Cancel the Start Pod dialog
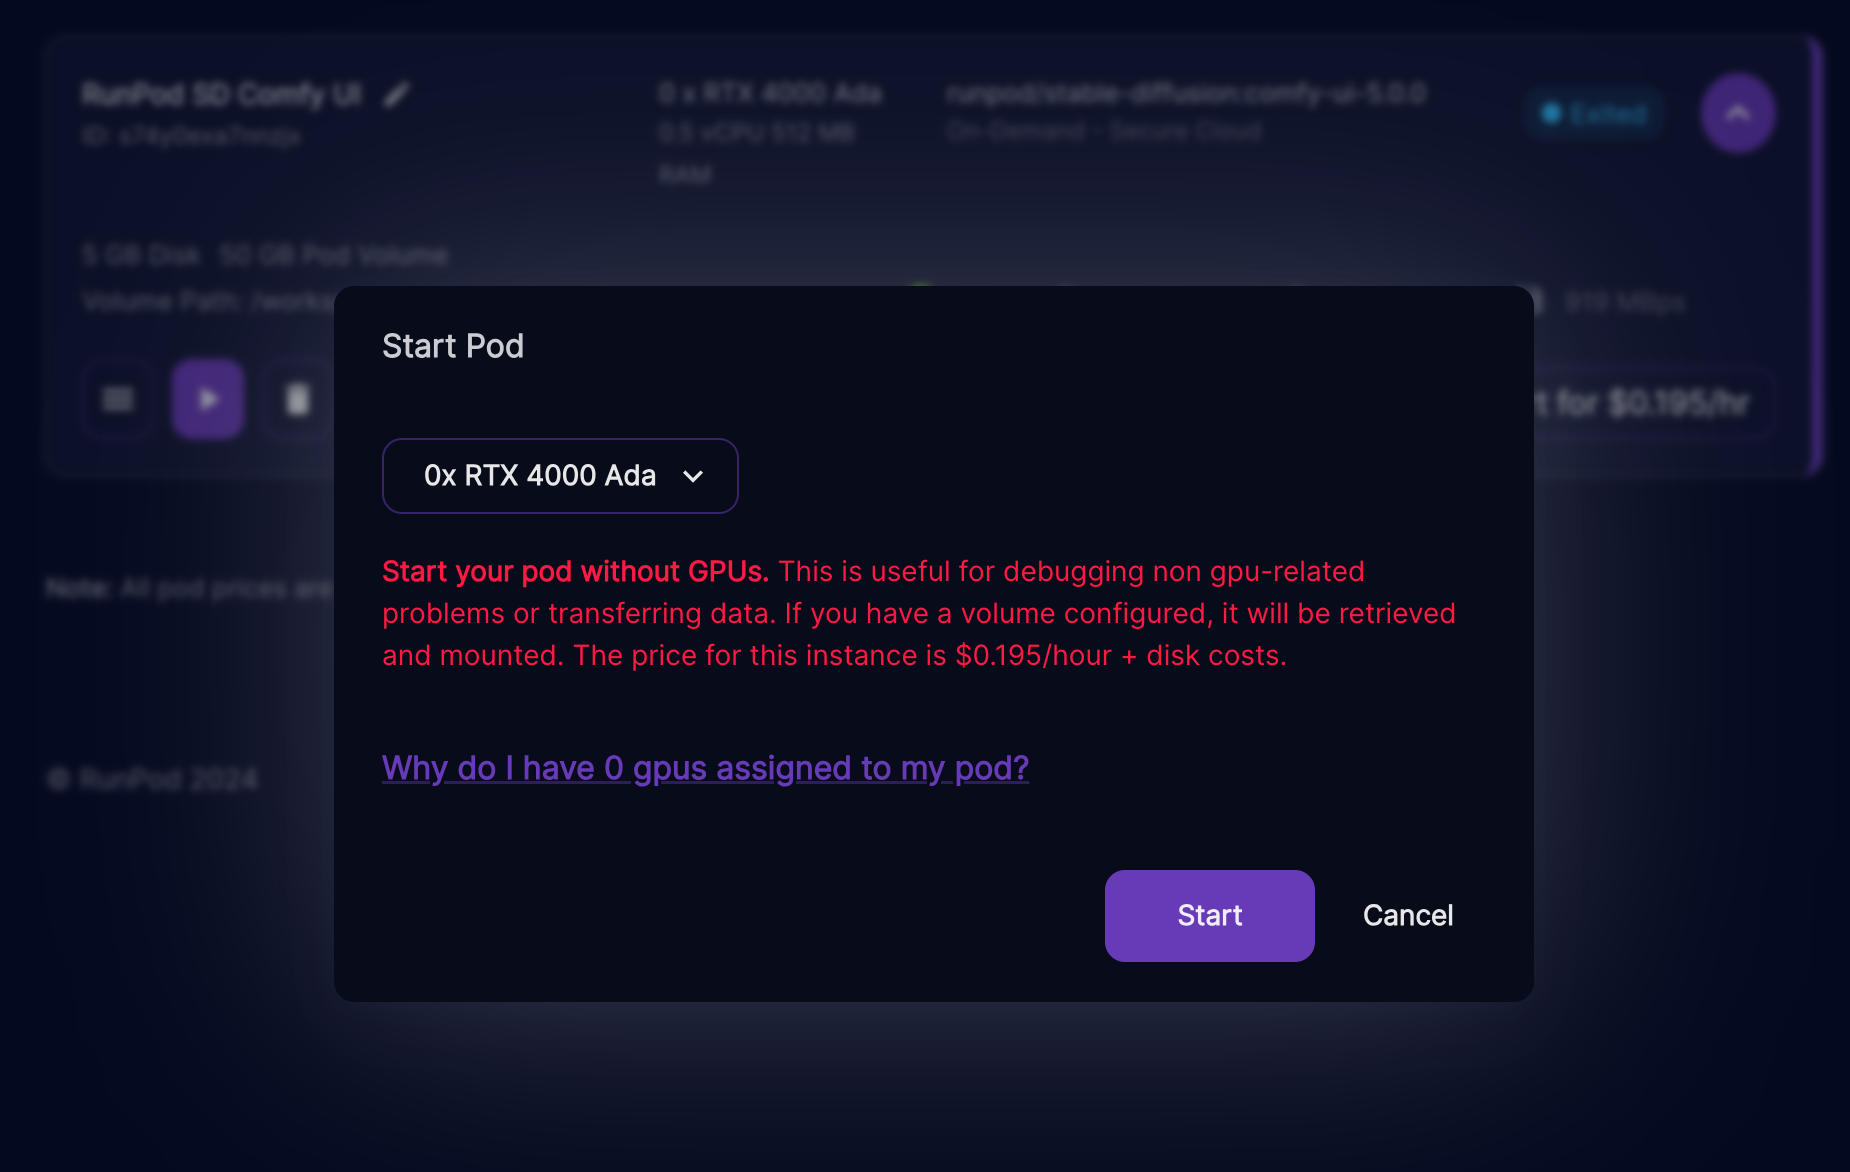This screenshot has height=1172, width=1850. coord(1407,915)
